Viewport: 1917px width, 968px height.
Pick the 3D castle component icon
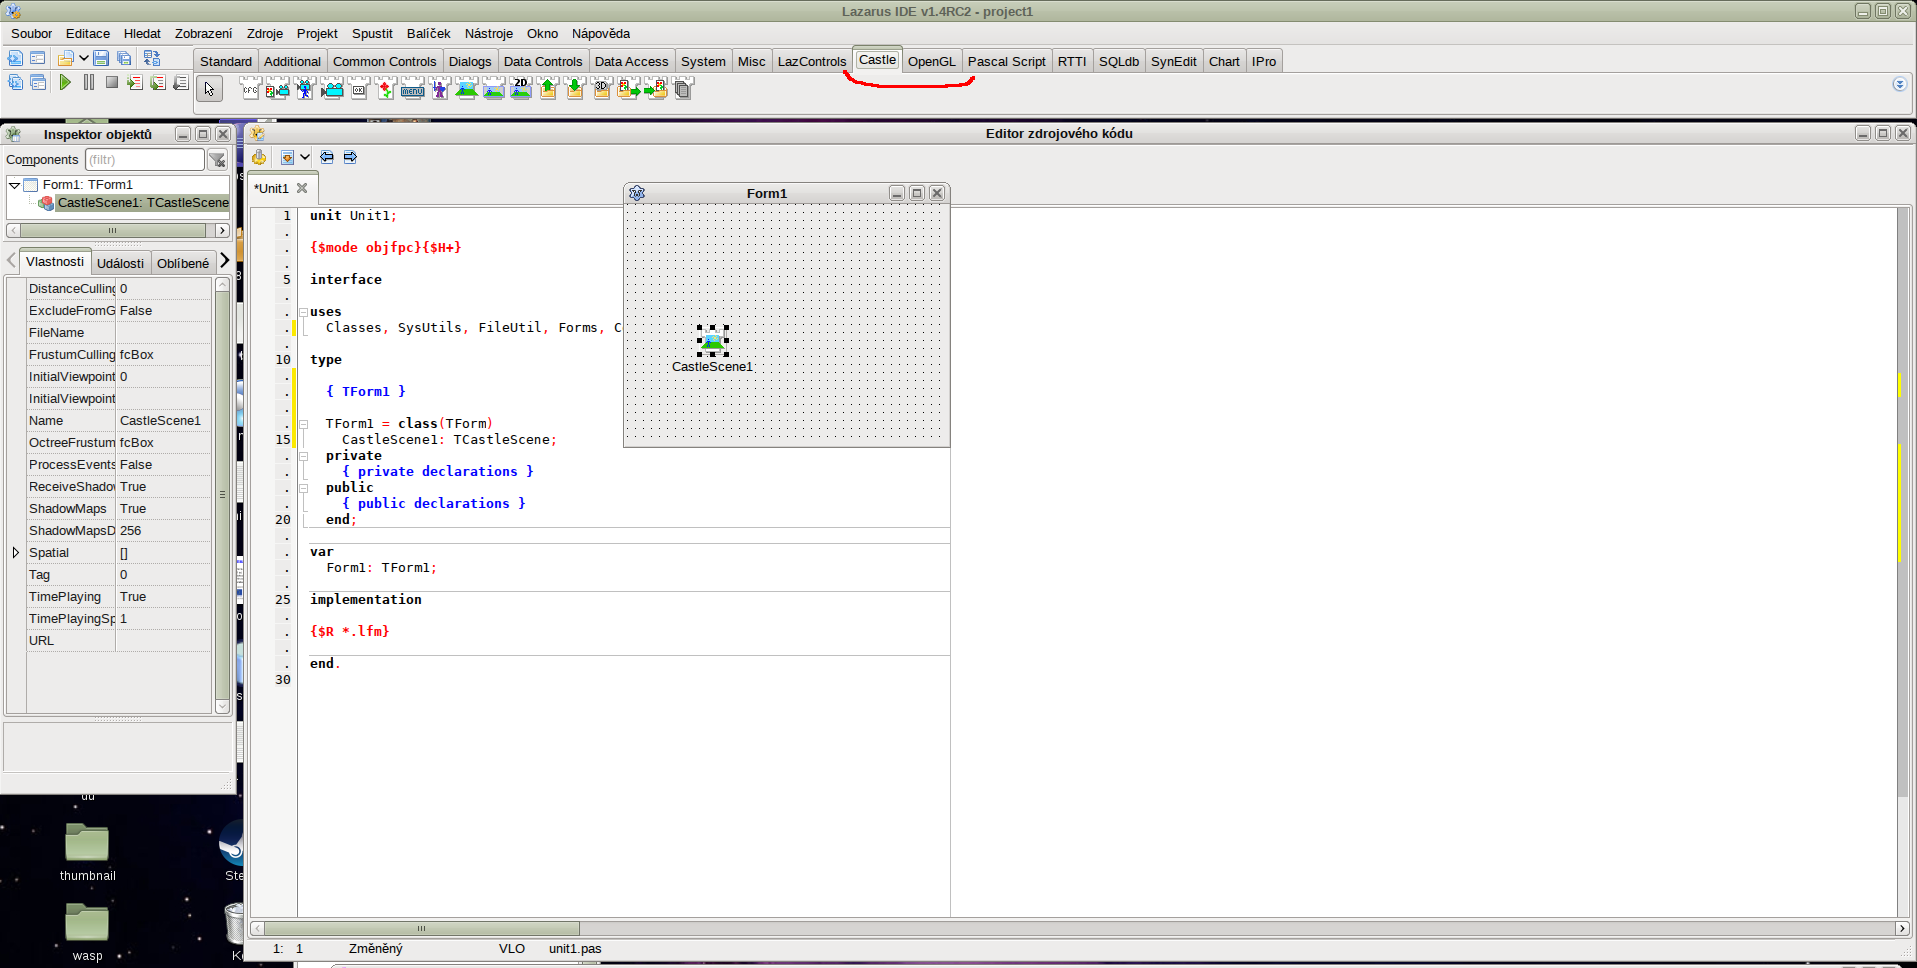[601, 89]
